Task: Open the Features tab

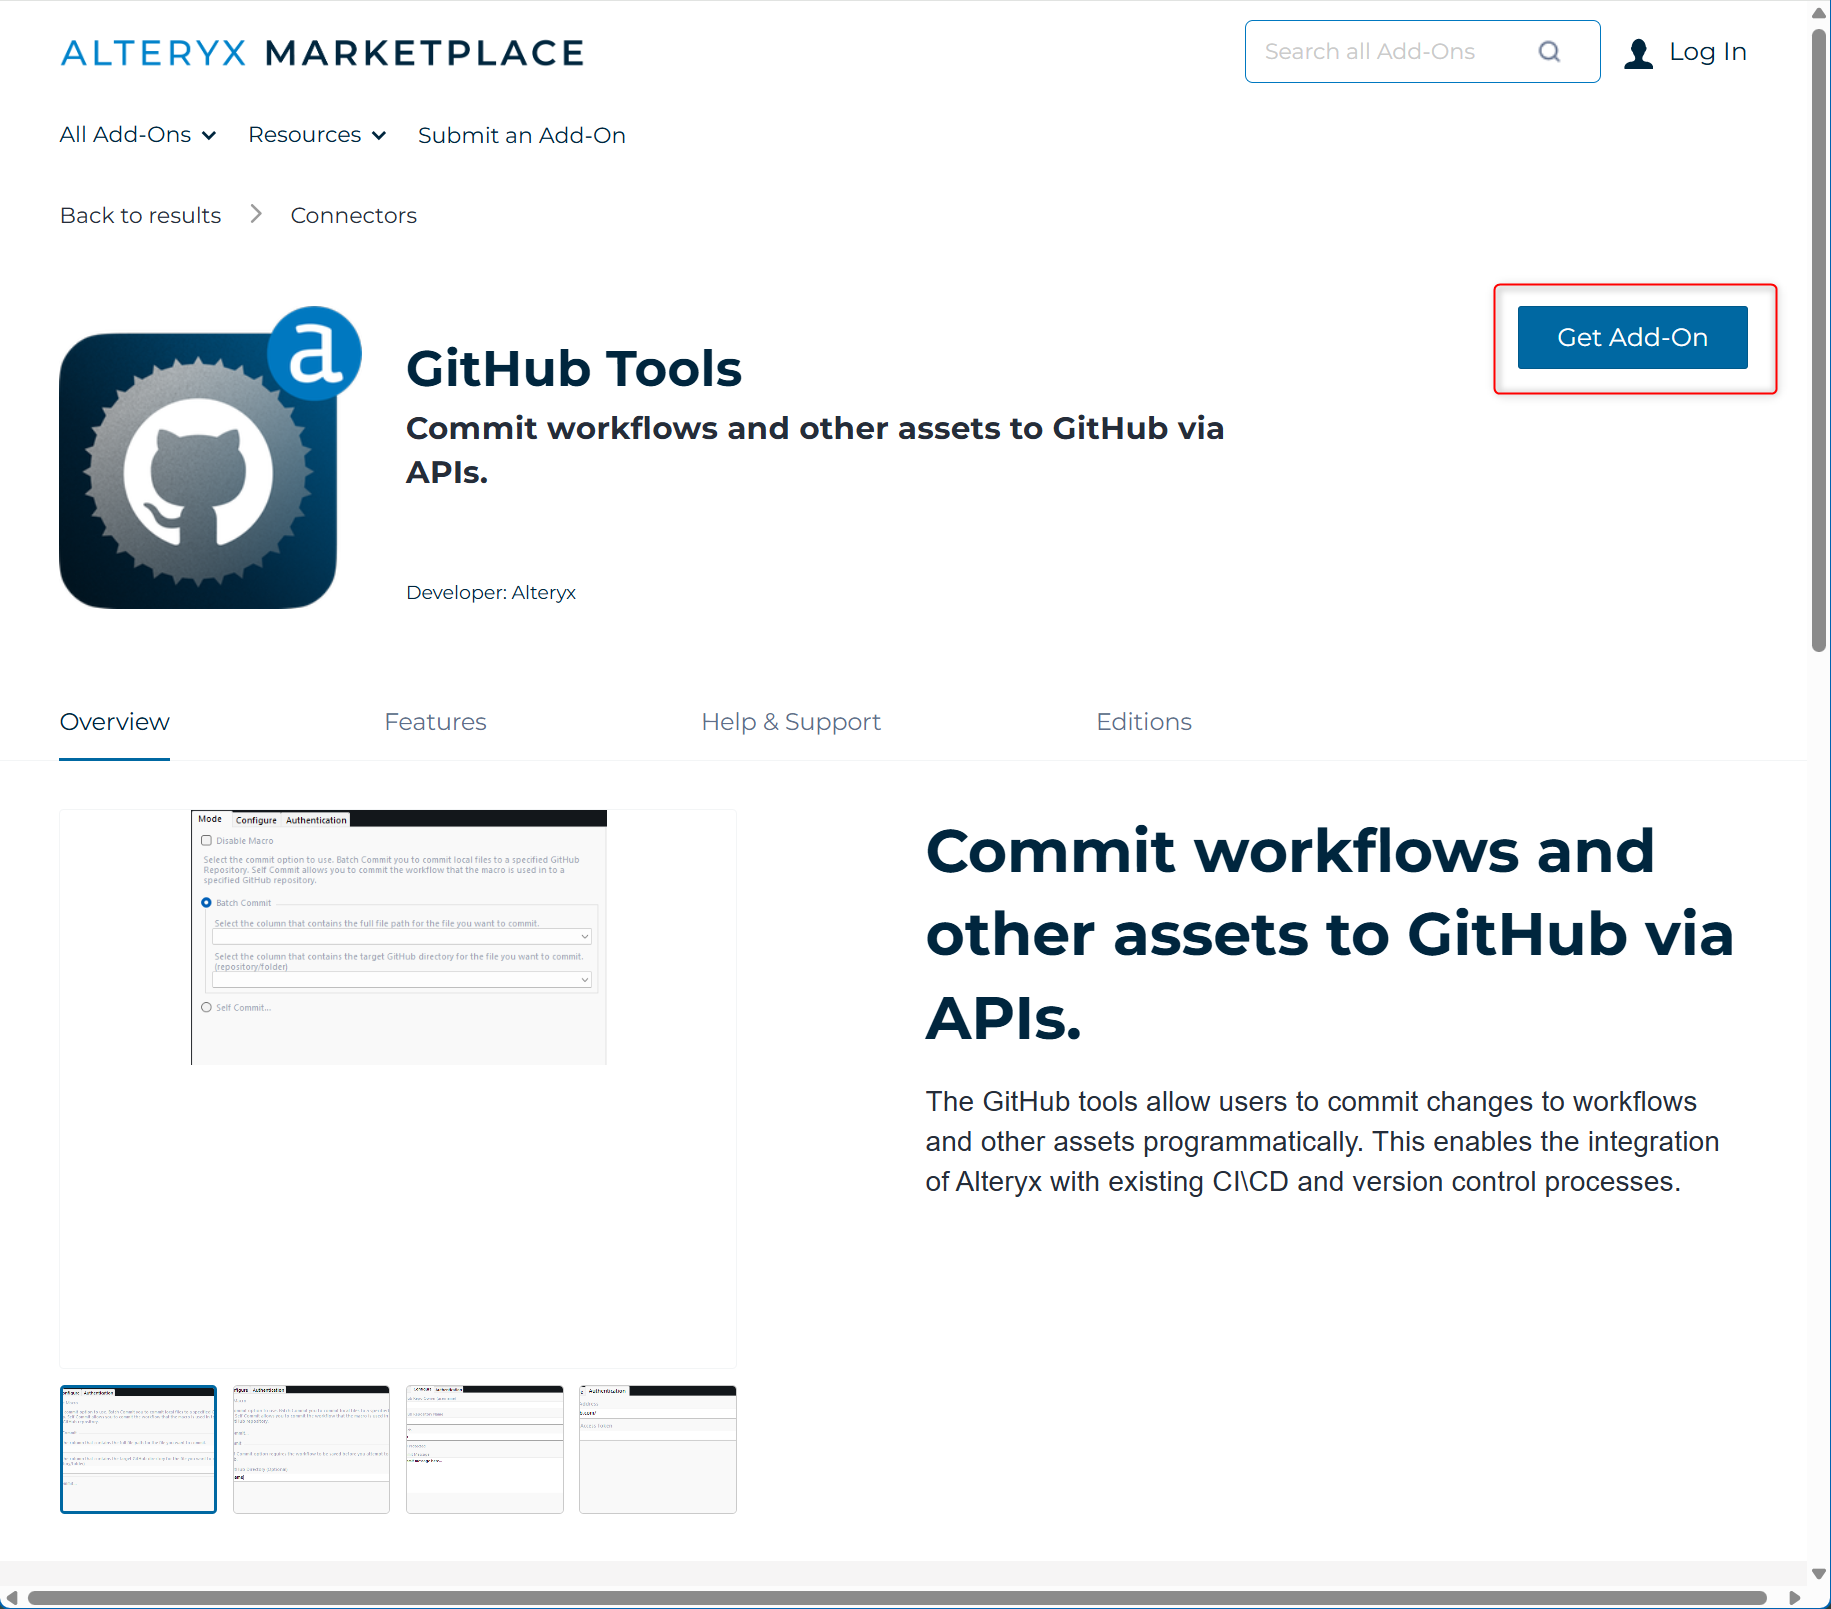Action: click(435, 722)
